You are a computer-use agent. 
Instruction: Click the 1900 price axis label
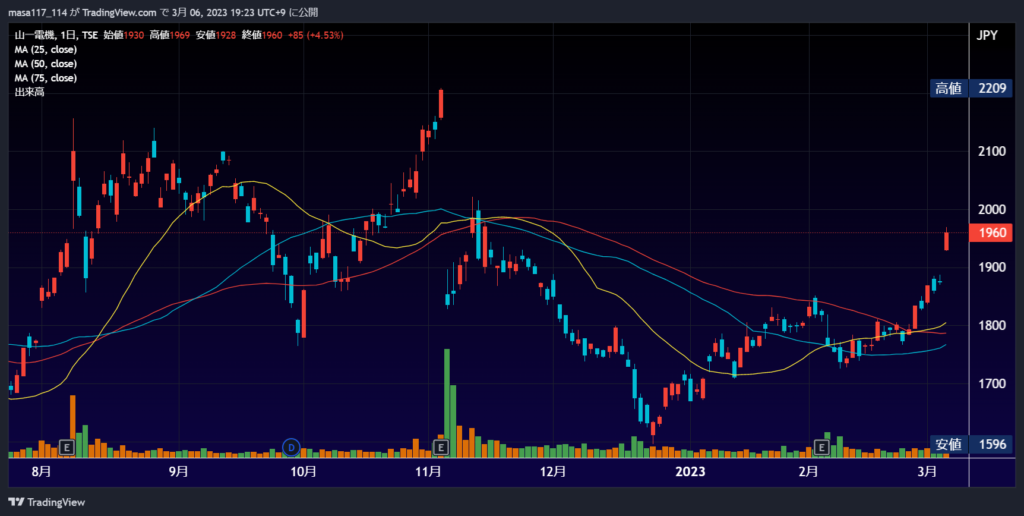(991, 267)
